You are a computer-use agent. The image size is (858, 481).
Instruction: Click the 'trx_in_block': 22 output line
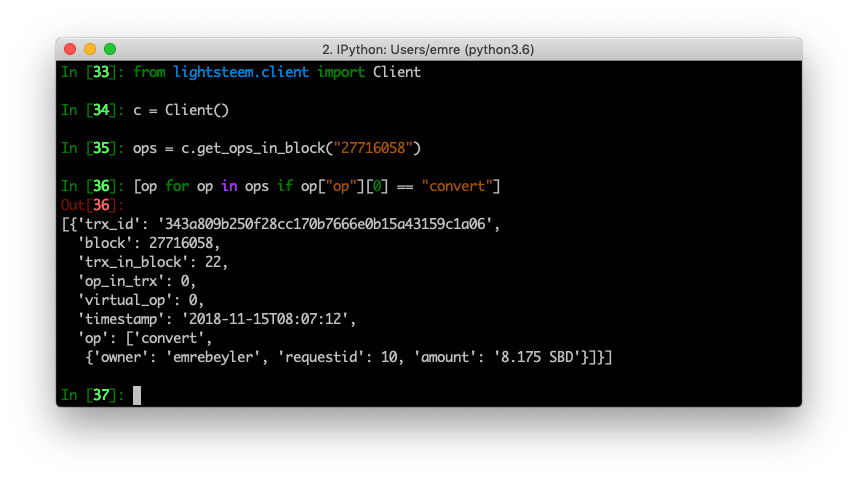(152, 262)
